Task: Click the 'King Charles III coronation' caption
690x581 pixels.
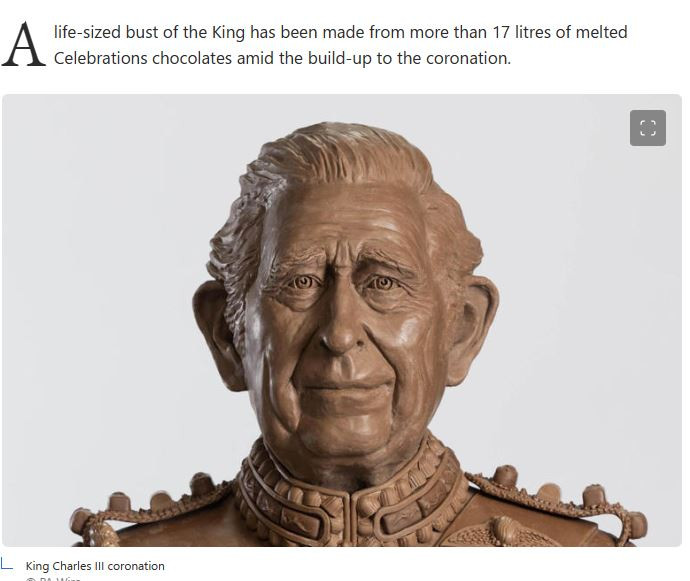Action: tap(95, 566)
